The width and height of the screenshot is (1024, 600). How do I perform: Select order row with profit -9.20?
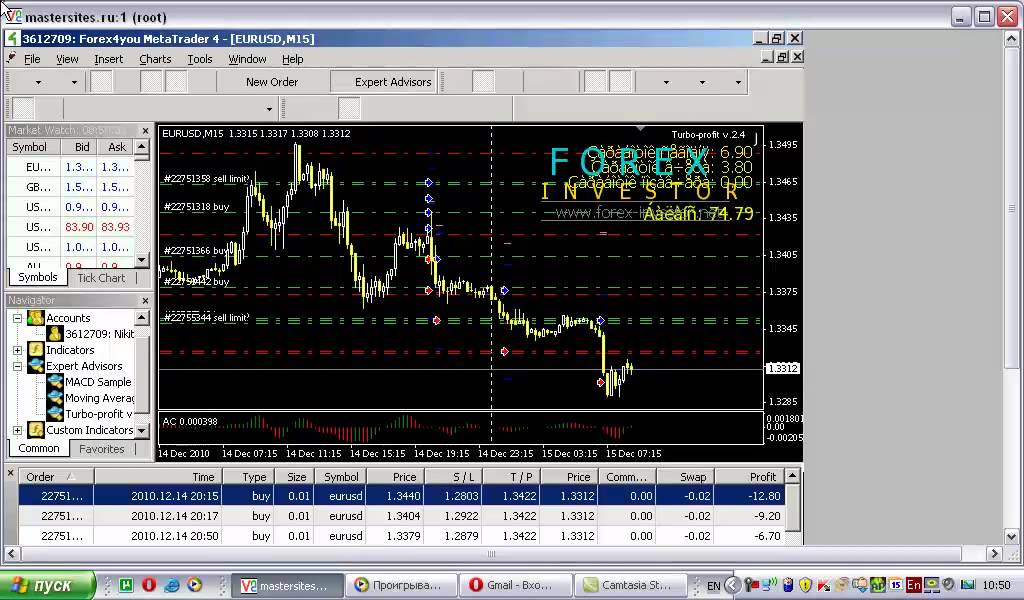click(402, 516)
